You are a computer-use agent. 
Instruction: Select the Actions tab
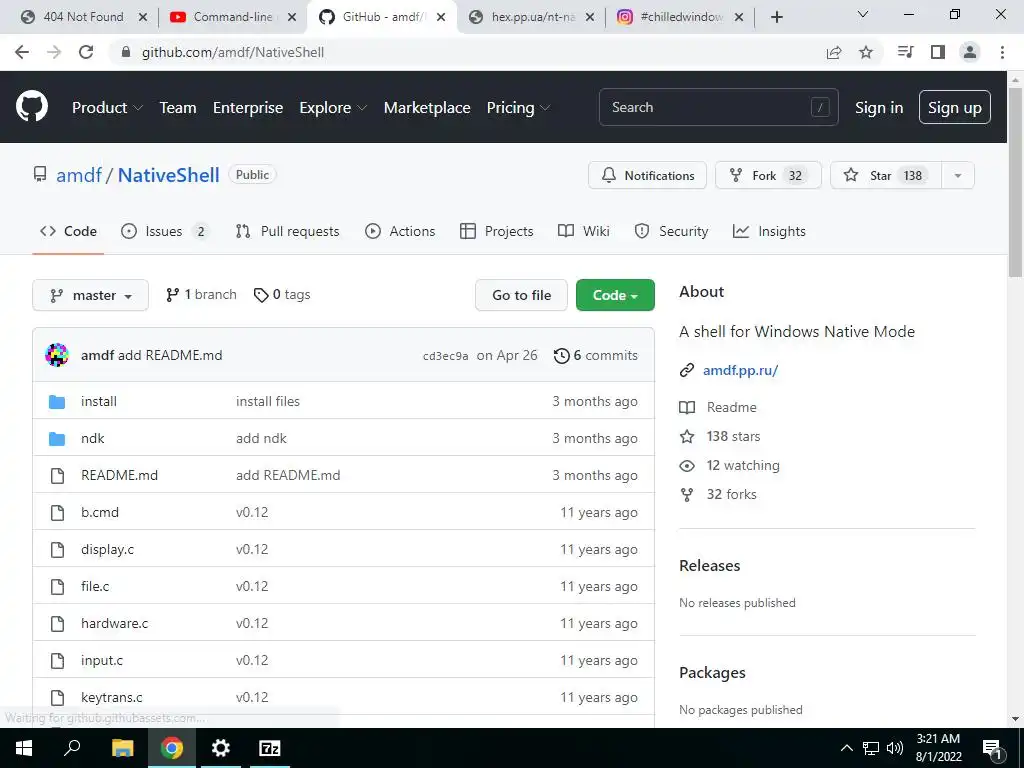pyautogui.click(x=400, y=231)
